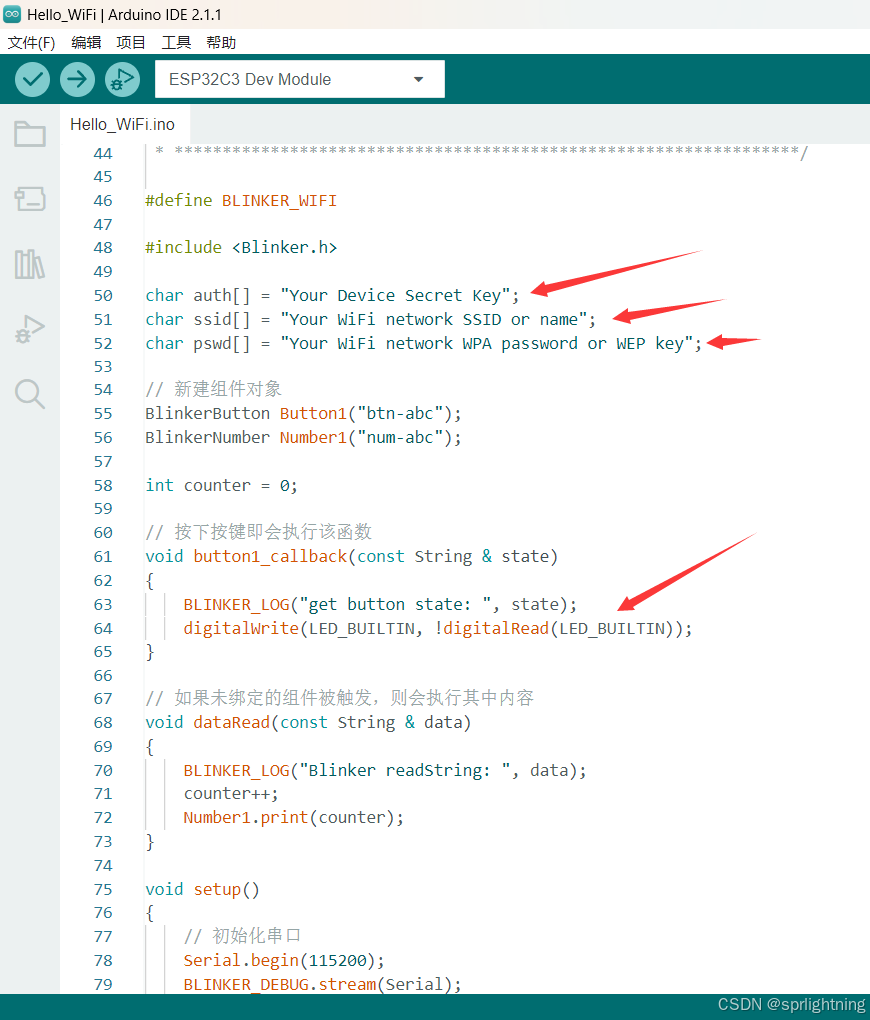The image size is (870, 1020).
Task: Click "int counter = 0;" line
Action: click(x=221, y=485)
